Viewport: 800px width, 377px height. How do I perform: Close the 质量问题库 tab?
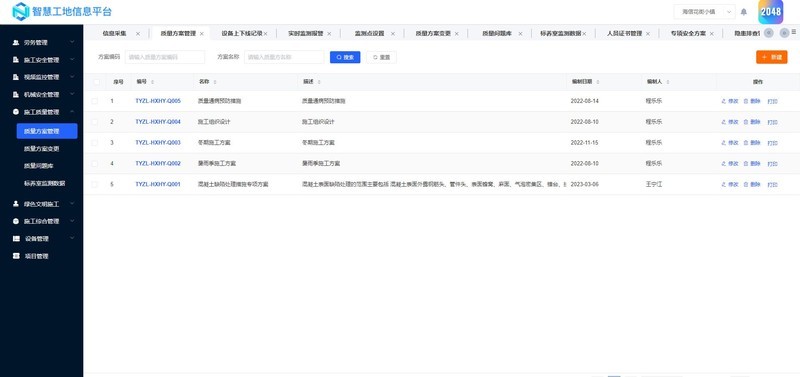520,34
